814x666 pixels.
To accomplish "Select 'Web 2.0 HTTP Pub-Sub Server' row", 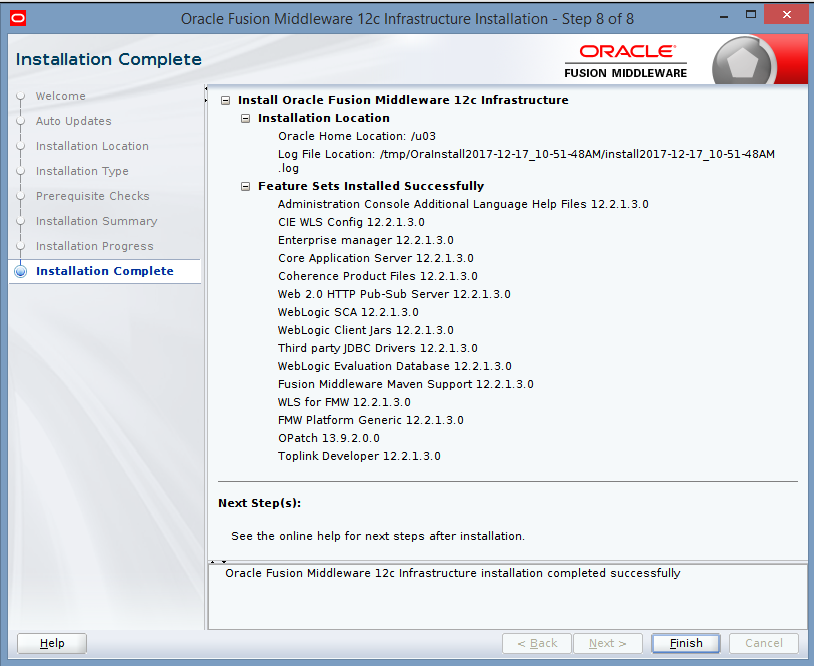I will 394,294.
